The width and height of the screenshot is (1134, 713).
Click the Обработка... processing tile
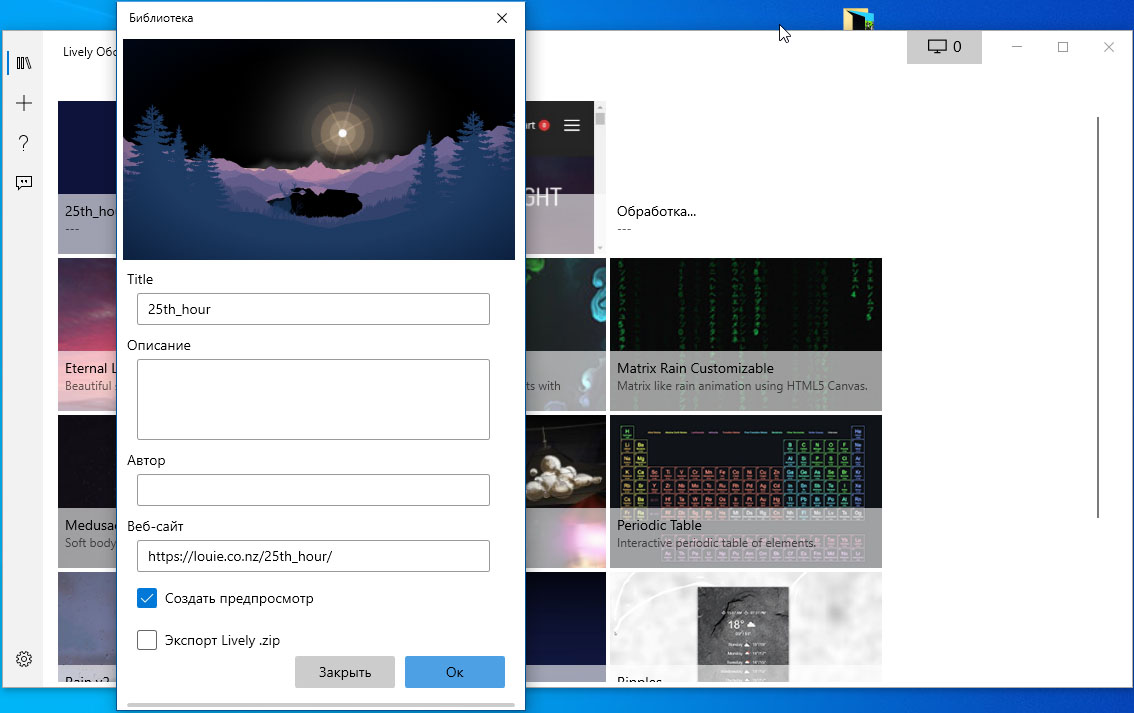(746, 177)
